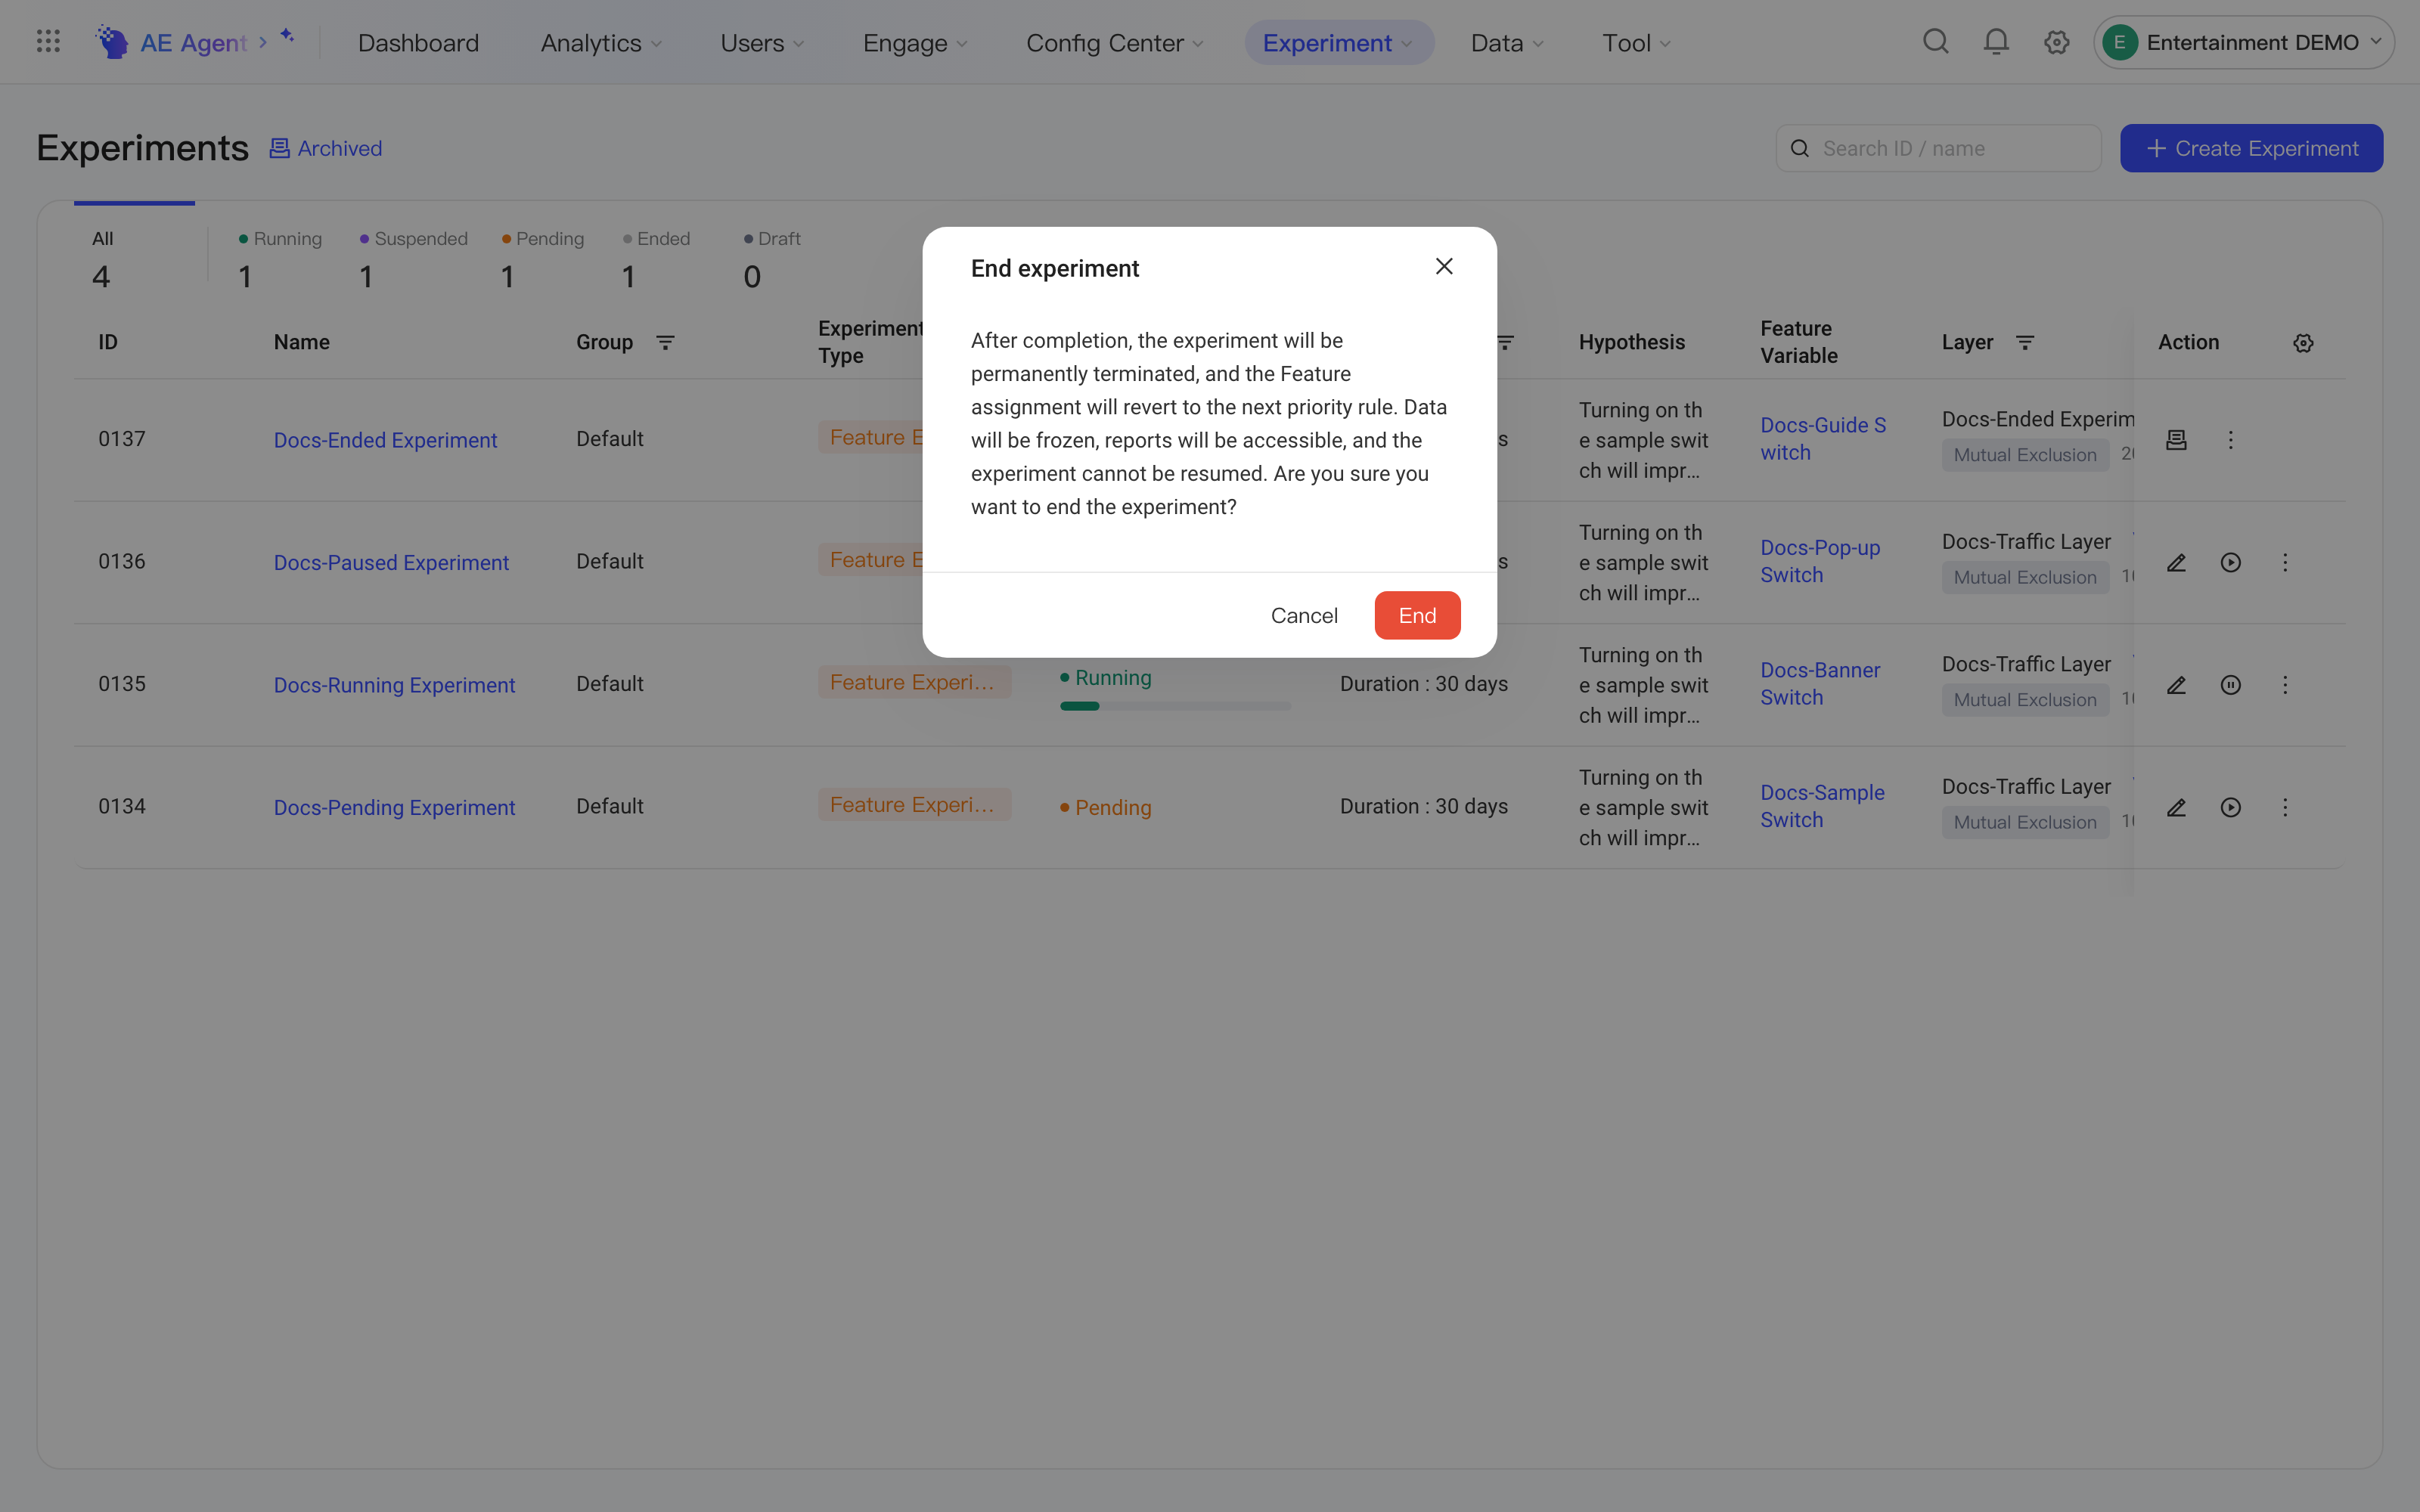
Task: Click the AE Agent logo icon
Action: pos(112,42)
